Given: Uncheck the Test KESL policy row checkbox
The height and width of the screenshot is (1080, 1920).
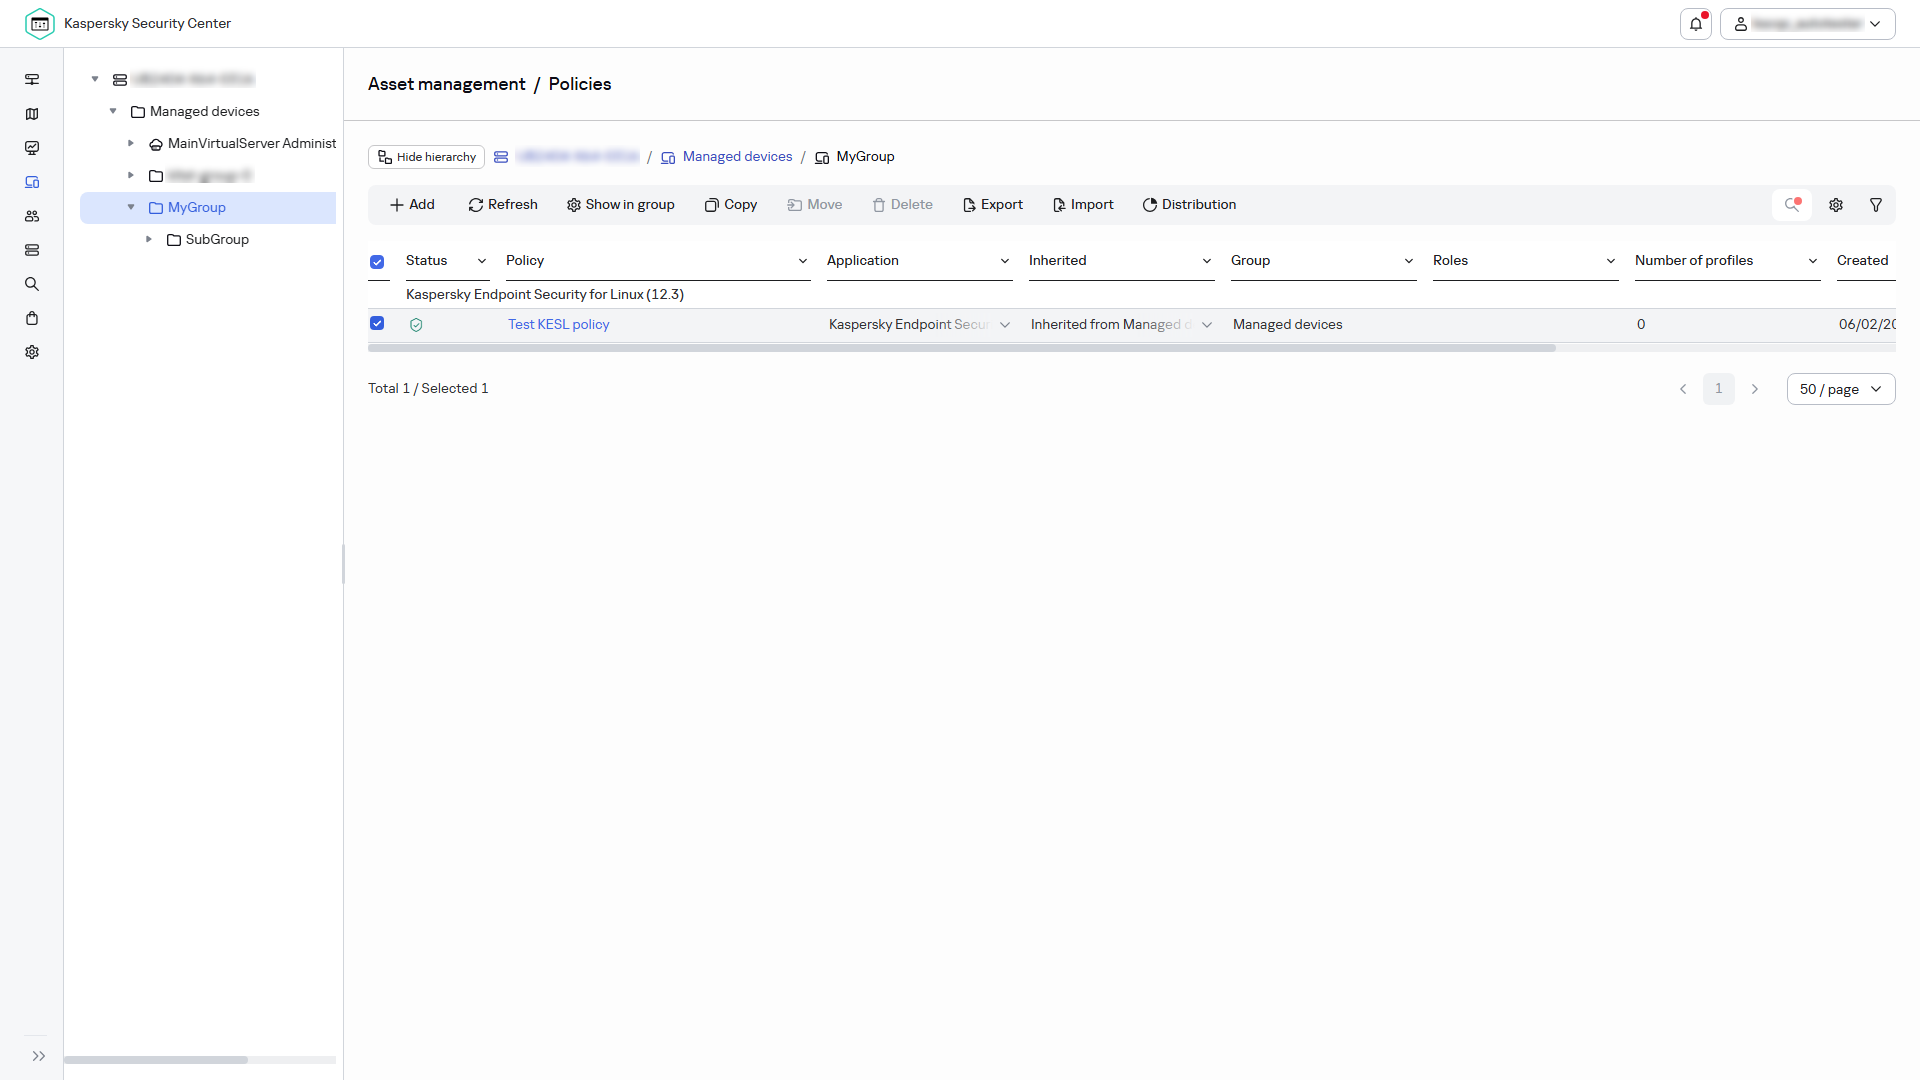Looking at the screenshot, I should tap(377, 323).
